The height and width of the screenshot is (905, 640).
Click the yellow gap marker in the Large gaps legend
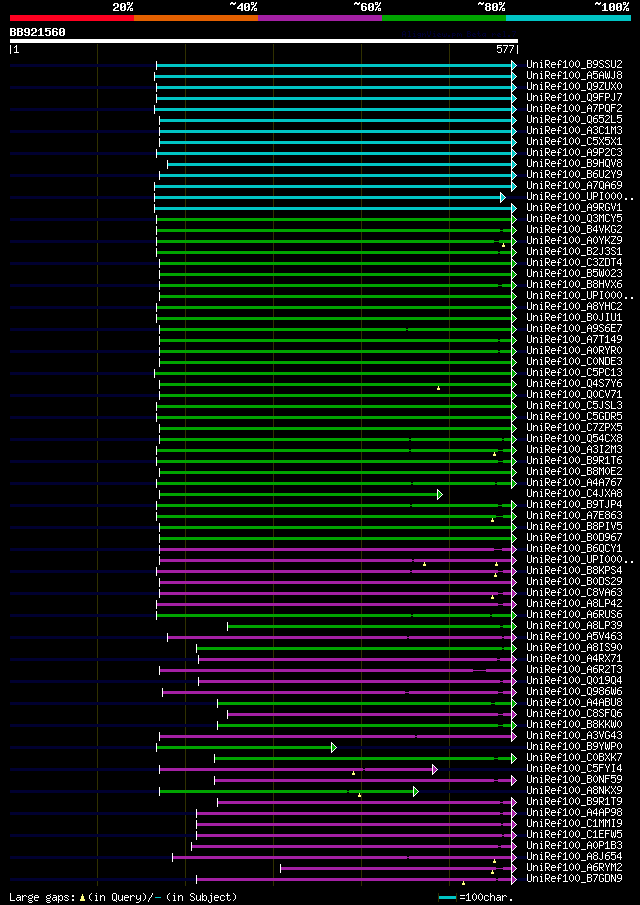point(83,897)
